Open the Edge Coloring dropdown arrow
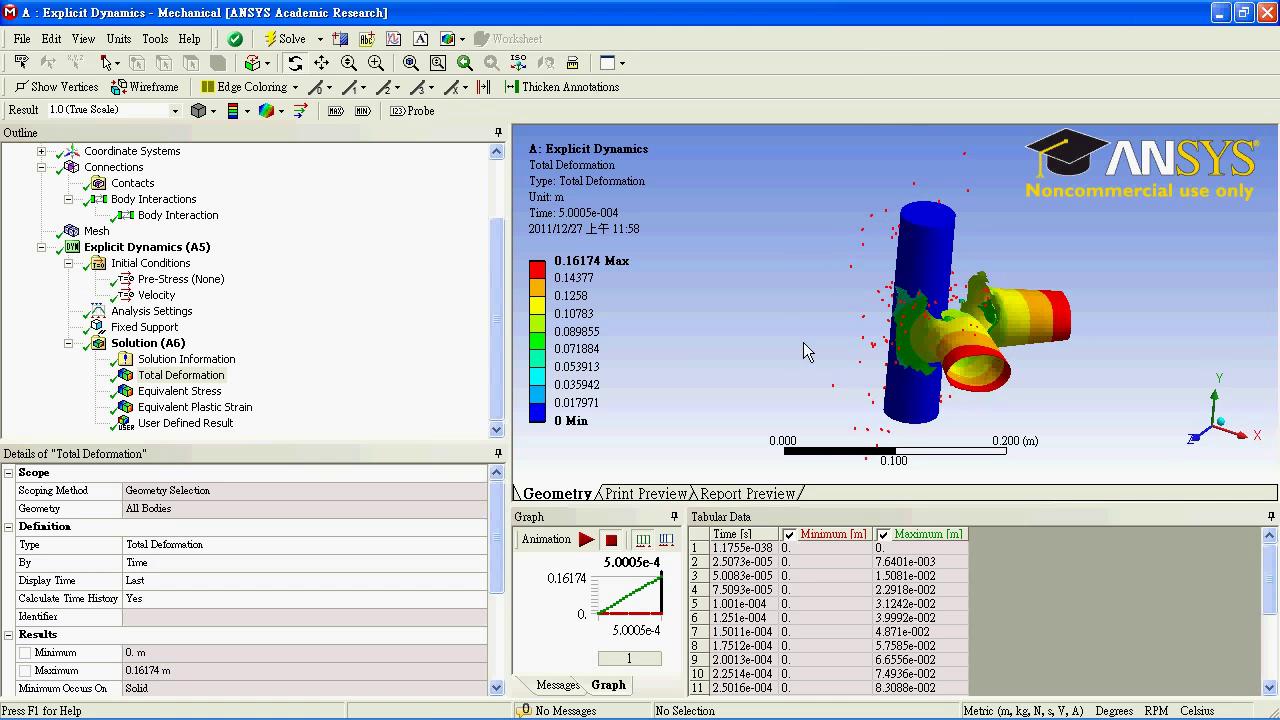 (295, 87)
